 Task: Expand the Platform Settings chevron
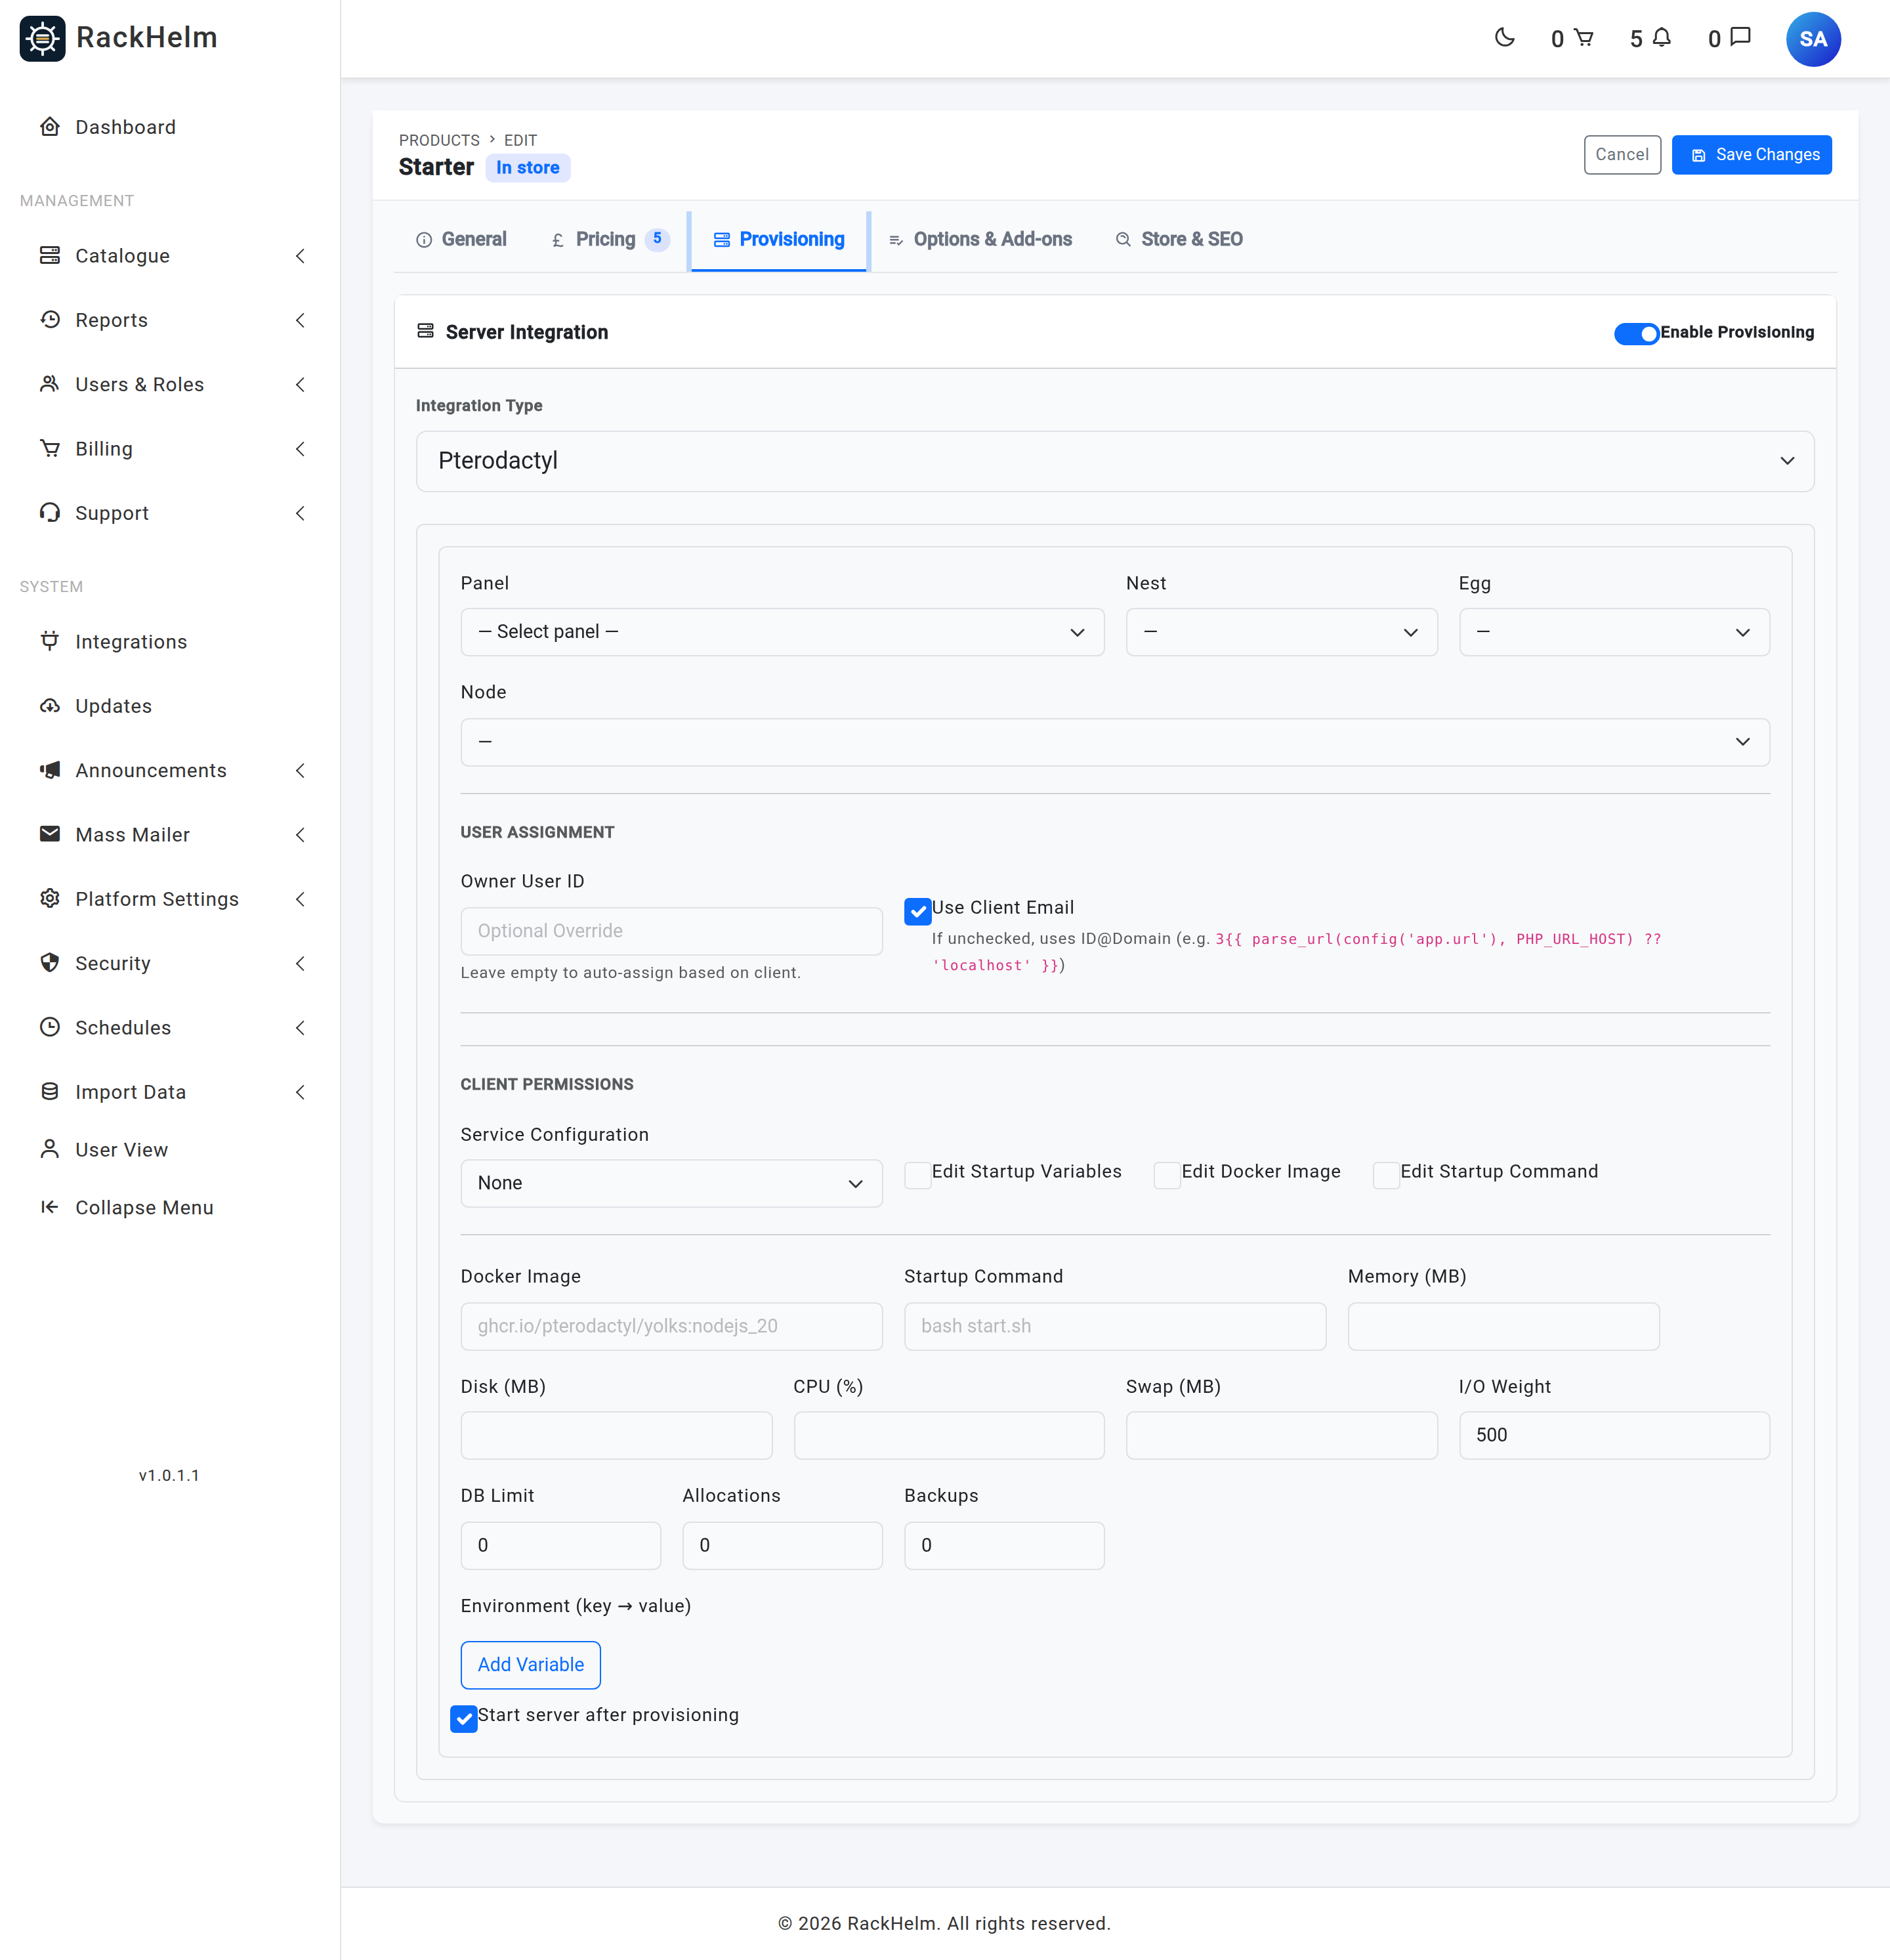[300, 899]
